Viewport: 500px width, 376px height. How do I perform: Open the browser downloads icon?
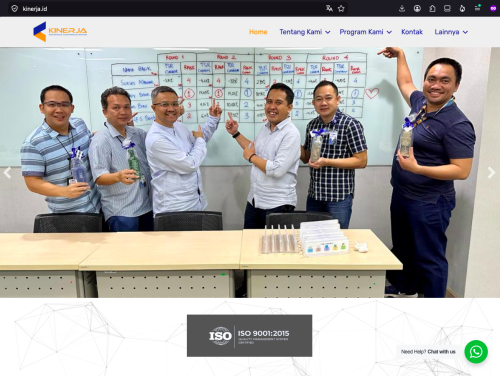(x=402, y=9)
